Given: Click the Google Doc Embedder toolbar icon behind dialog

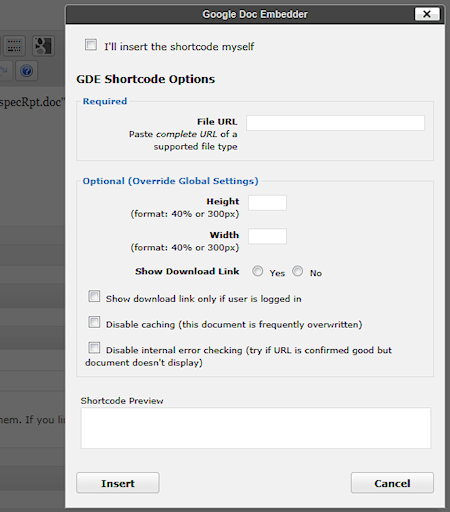Looking at the screenshot, I should coord(44,46).
